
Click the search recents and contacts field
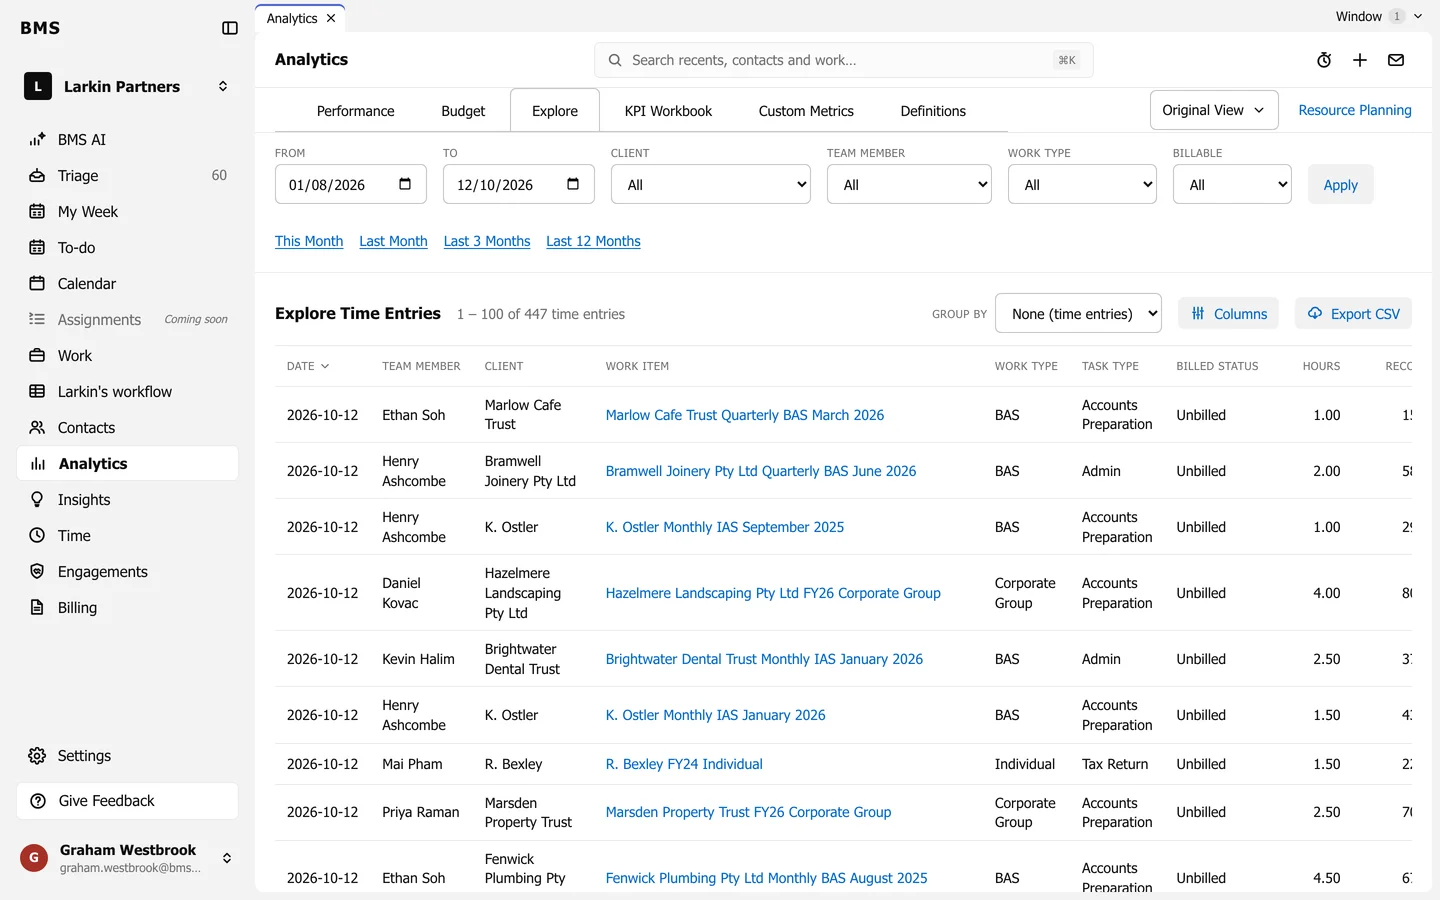843,60
